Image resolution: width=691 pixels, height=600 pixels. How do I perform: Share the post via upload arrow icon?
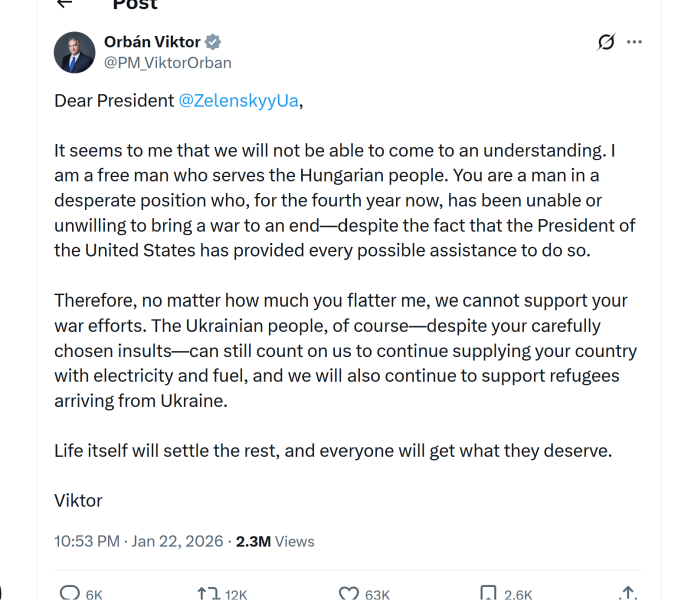click(628, 593)
